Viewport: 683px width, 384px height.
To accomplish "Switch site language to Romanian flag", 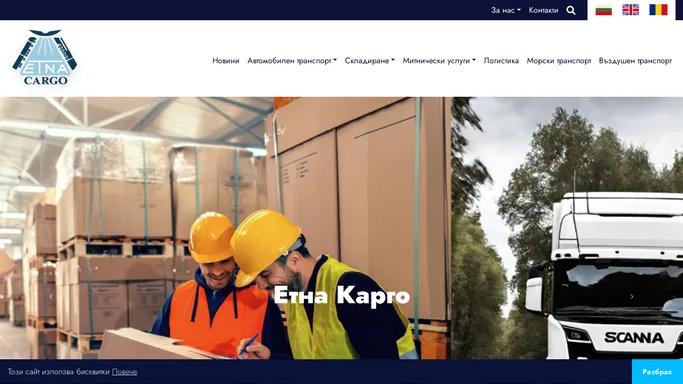I will click(x=658, y=10).
